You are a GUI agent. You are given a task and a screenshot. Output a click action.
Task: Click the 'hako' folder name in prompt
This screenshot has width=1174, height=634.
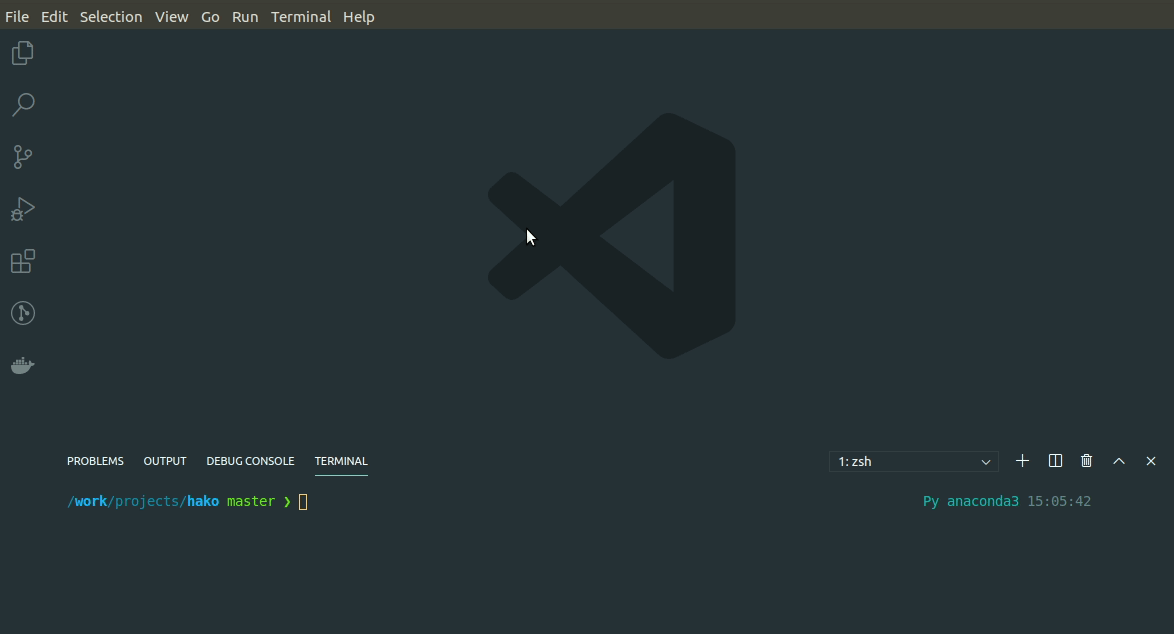pyautogui.click(x=203, y=502)
